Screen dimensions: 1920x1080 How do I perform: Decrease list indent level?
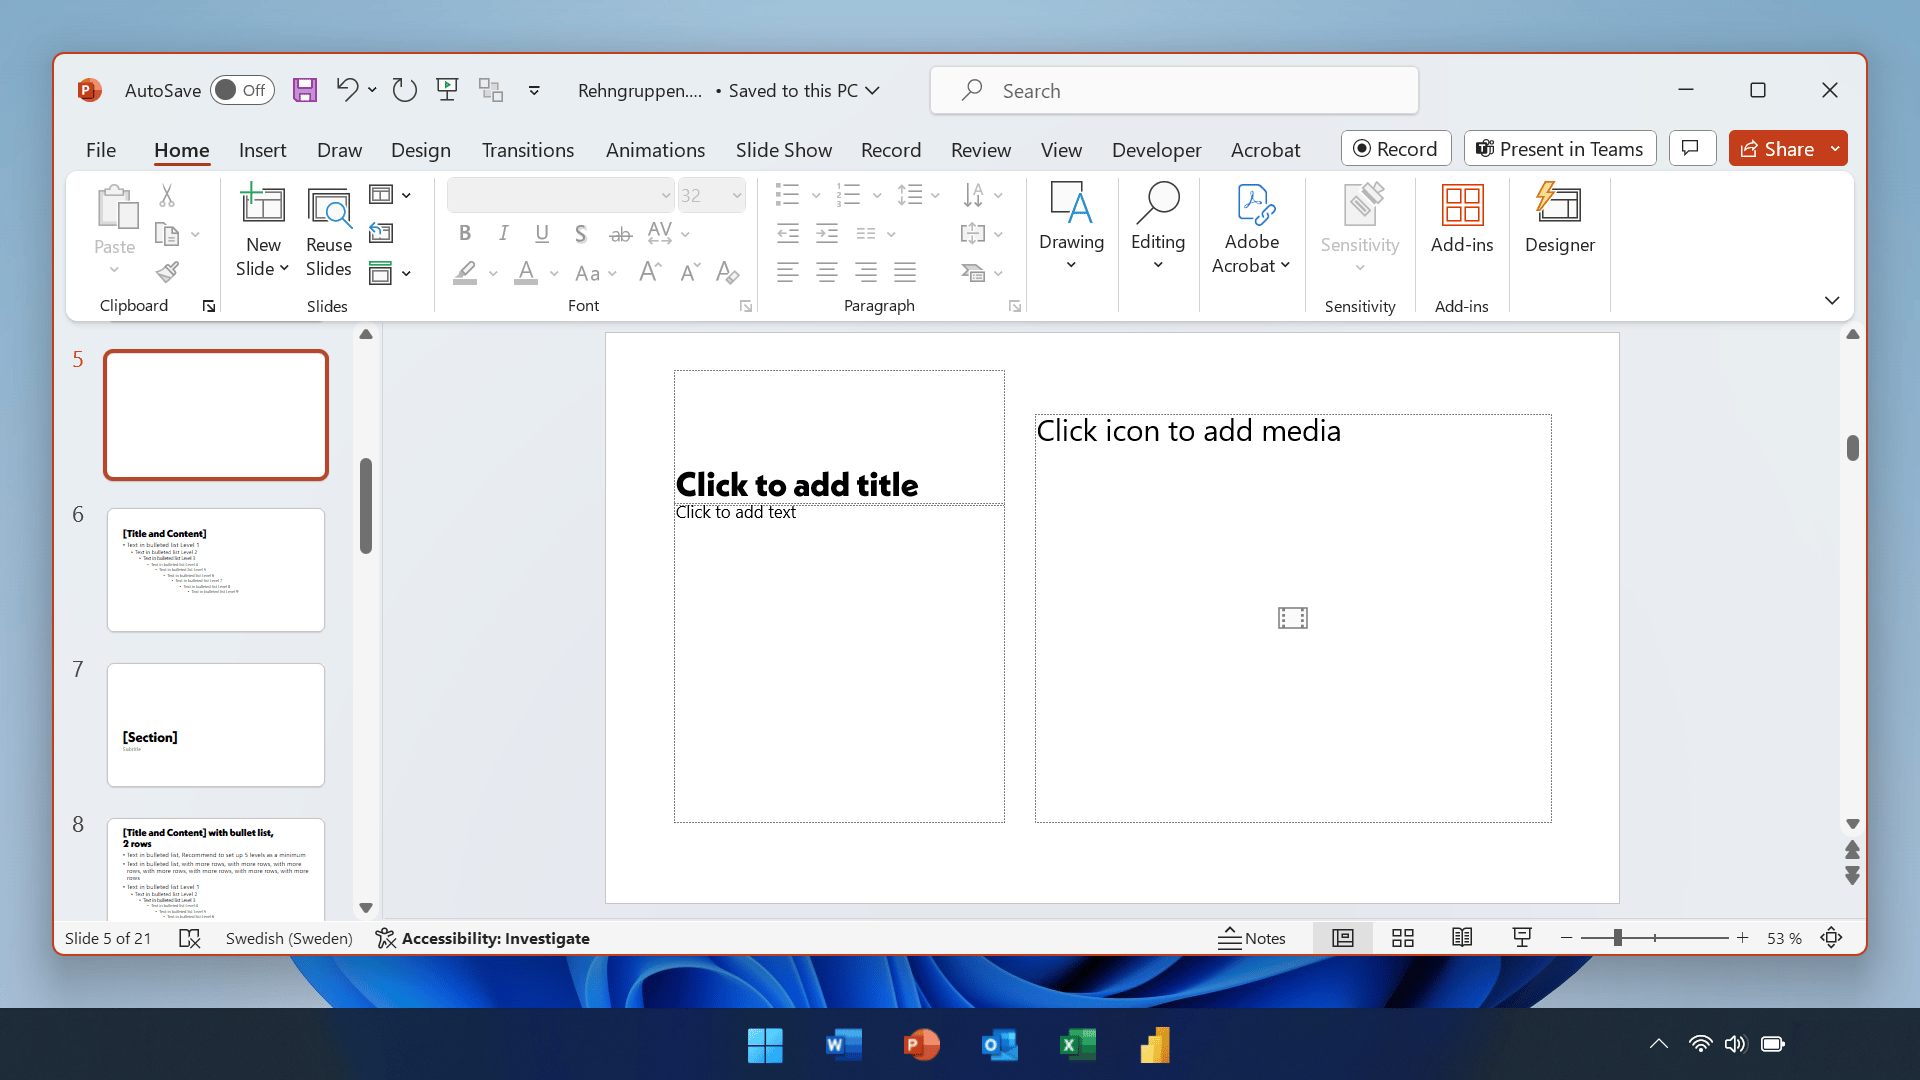(788, 234)
